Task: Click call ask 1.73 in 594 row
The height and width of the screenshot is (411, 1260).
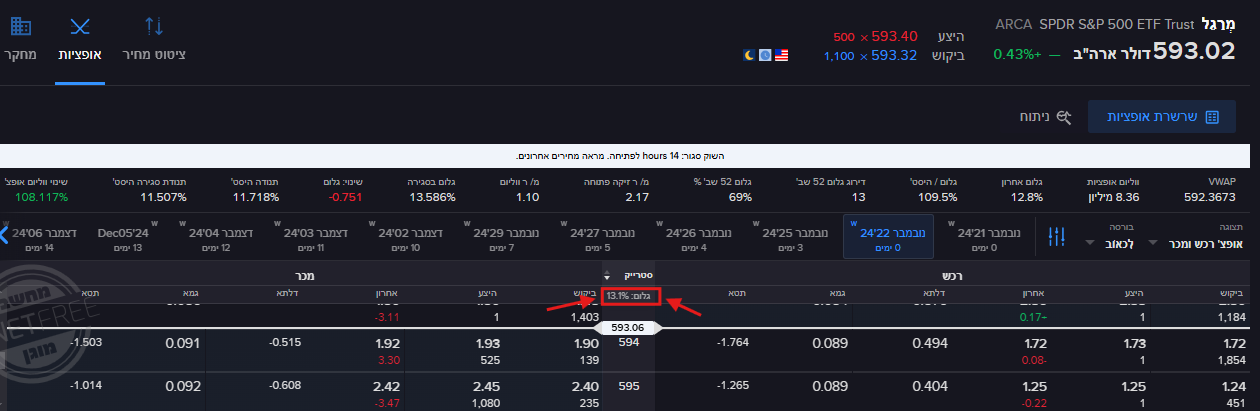Action: [x=1136, y=343]
